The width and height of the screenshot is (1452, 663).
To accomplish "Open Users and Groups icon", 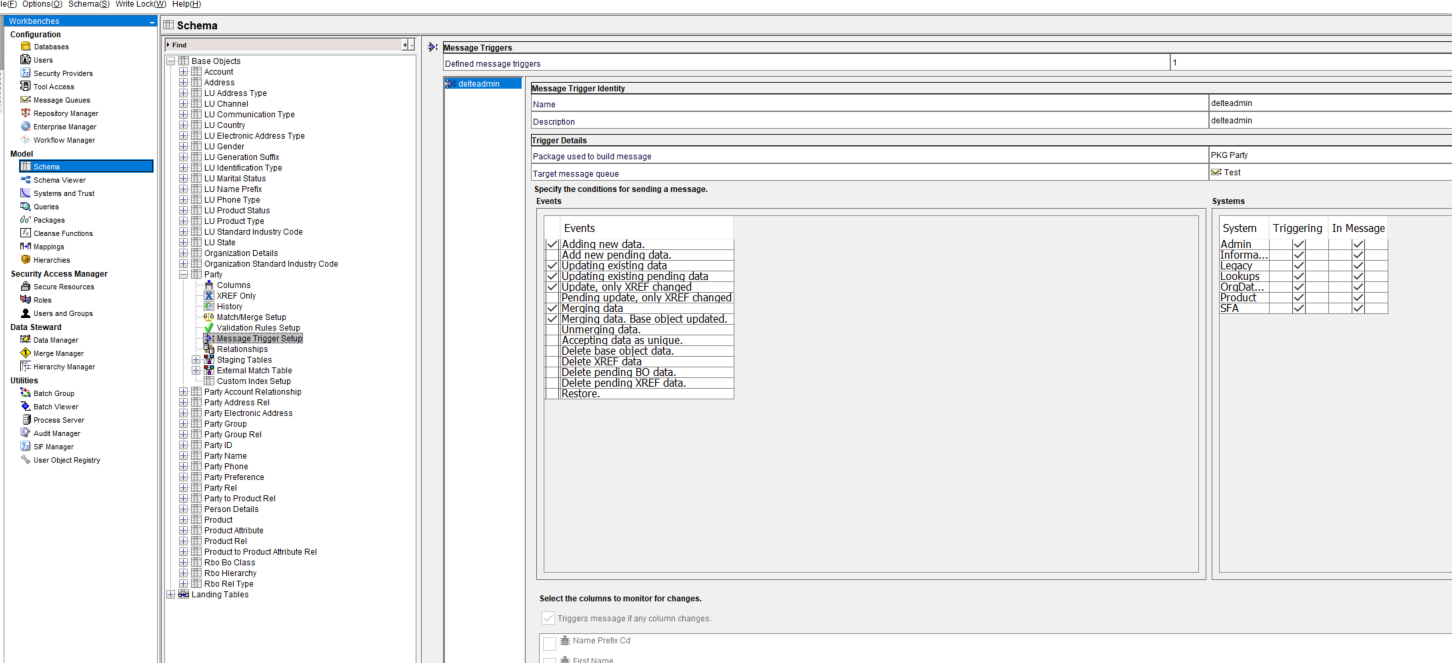I will (x=25, y=313).
